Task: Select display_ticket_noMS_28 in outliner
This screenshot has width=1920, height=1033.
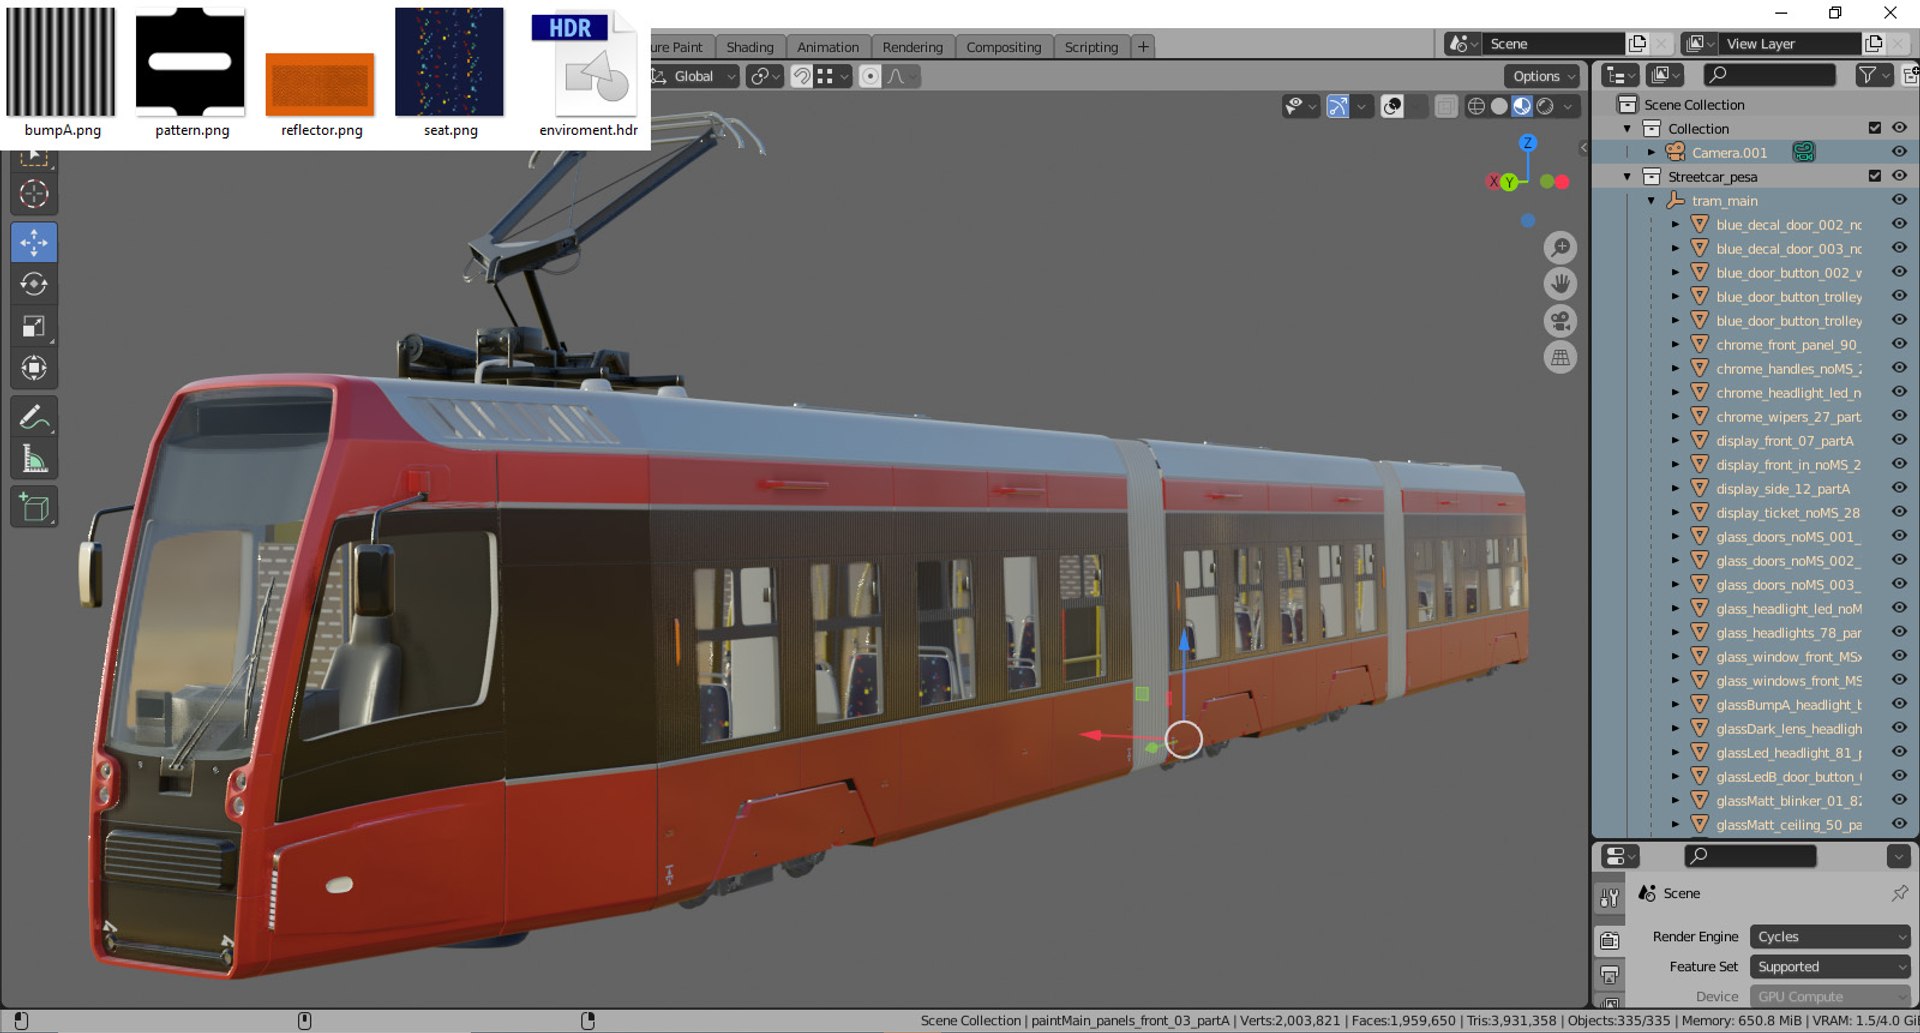Action: [1788, 513]
